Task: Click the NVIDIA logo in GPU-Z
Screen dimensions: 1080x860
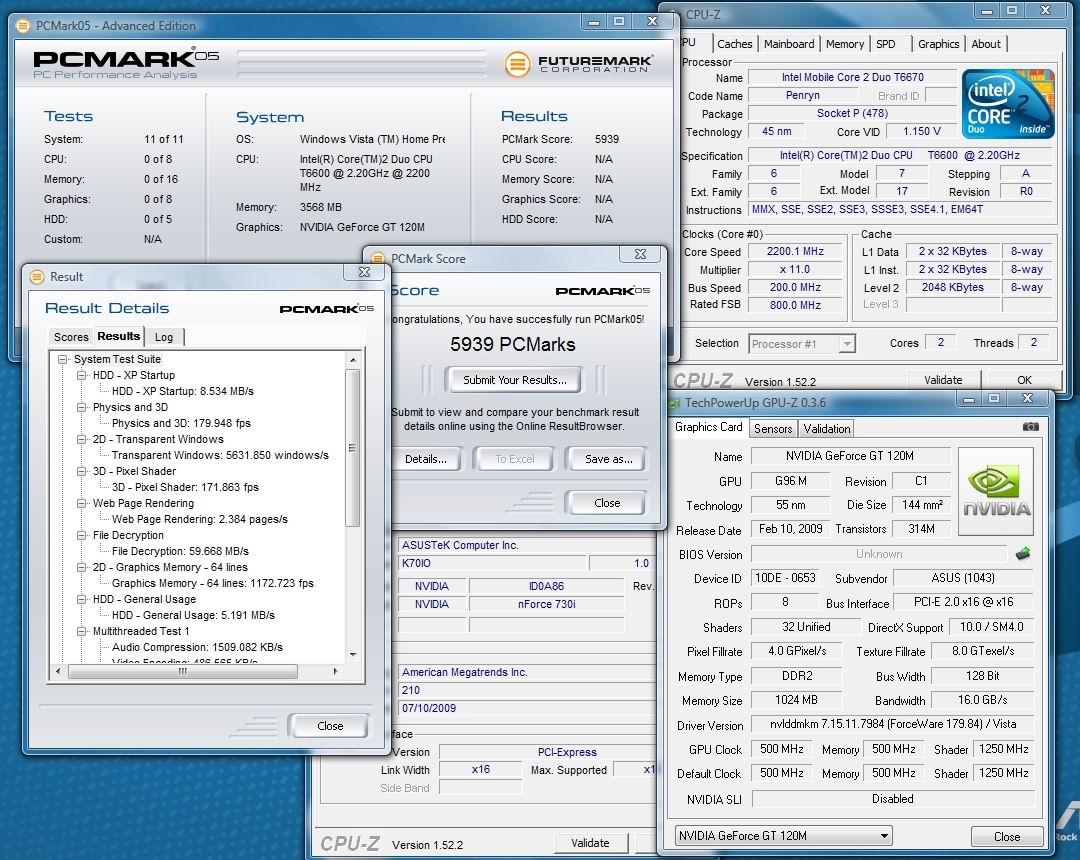Action: pos(996,492)
